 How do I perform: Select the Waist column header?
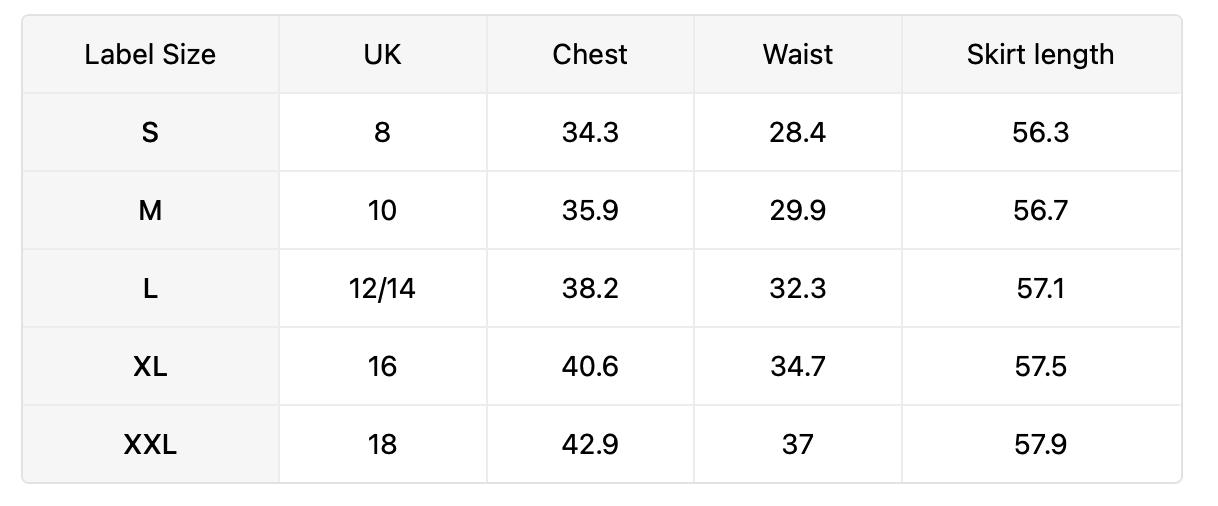(x=798, y=54)
